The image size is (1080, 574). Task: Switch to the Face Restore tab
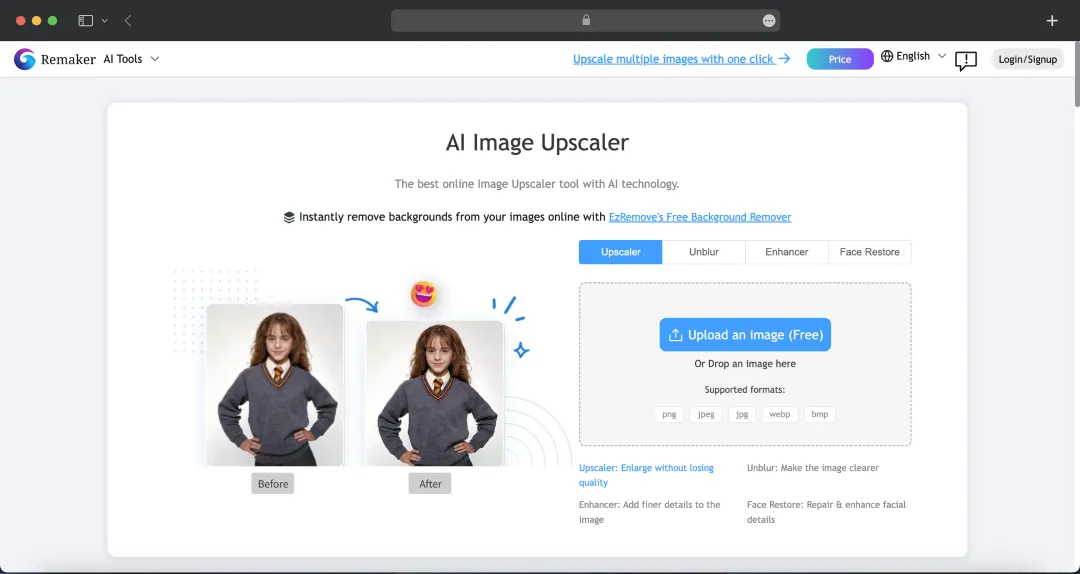point(870,252)
